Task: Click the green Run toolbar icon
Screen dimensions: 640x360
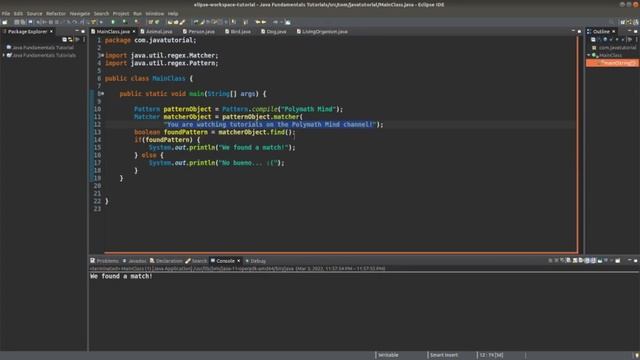Action: [113, 22]
